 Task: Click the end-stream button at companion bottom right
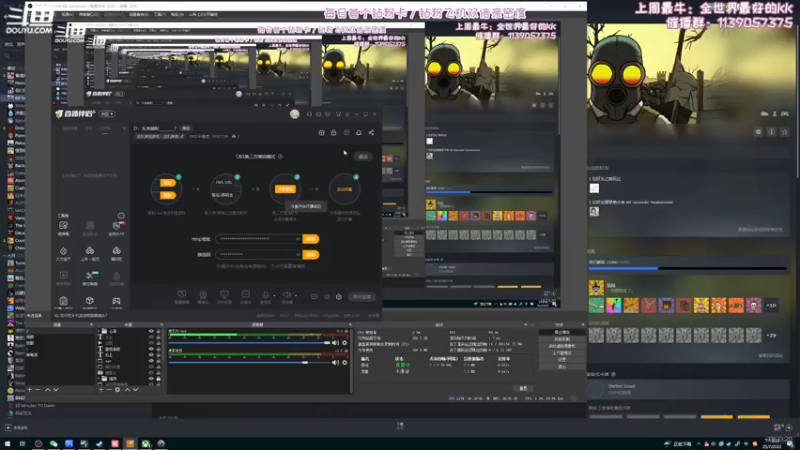click(362, 296)
